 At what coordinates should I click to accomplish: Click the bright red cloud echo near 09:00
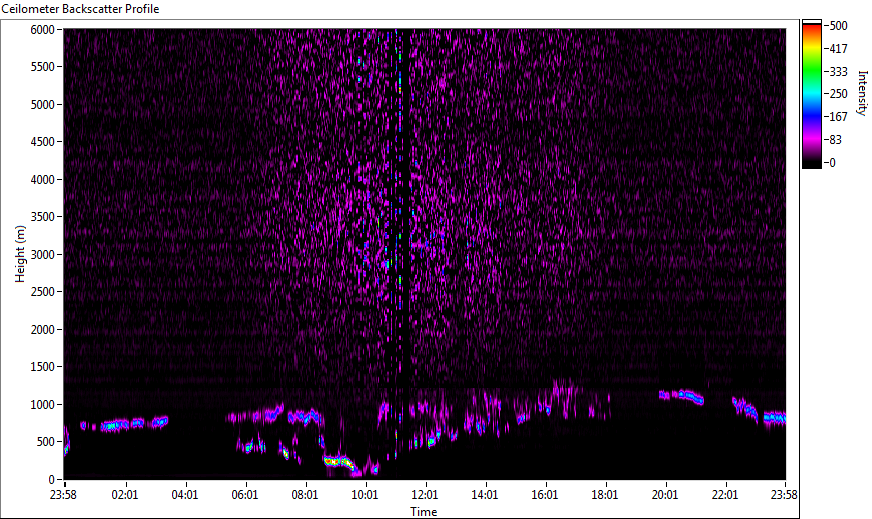(338, 462)
